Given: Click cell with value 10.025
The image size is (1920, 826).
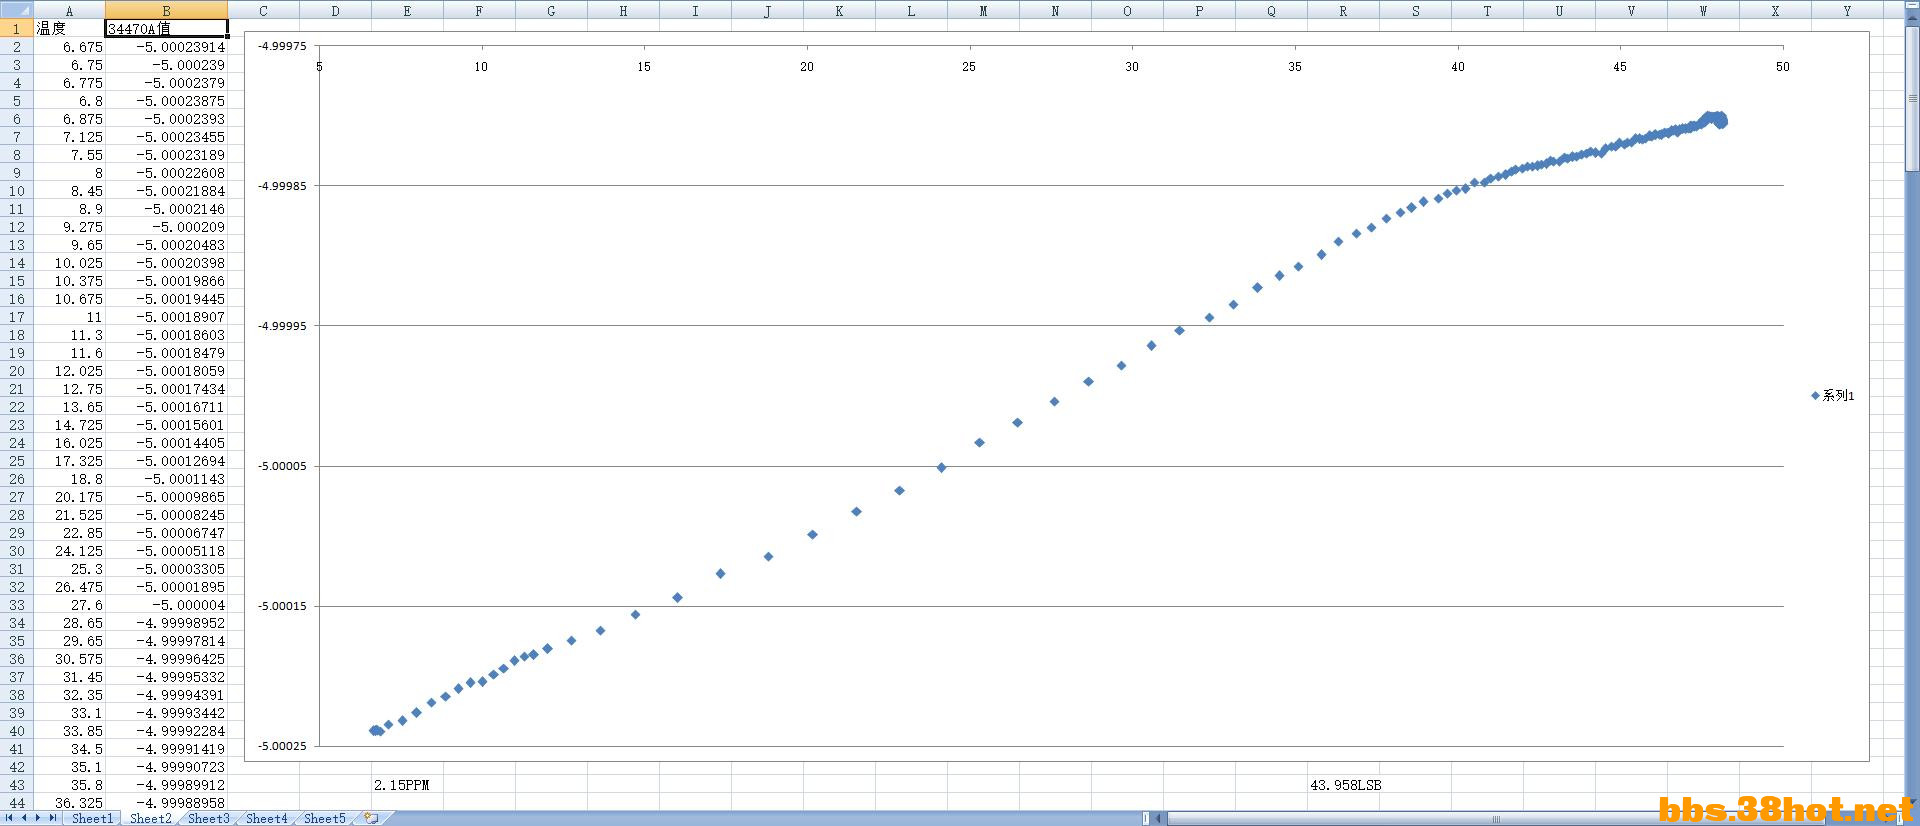Looking at the screenshot, I should (69, 263).
